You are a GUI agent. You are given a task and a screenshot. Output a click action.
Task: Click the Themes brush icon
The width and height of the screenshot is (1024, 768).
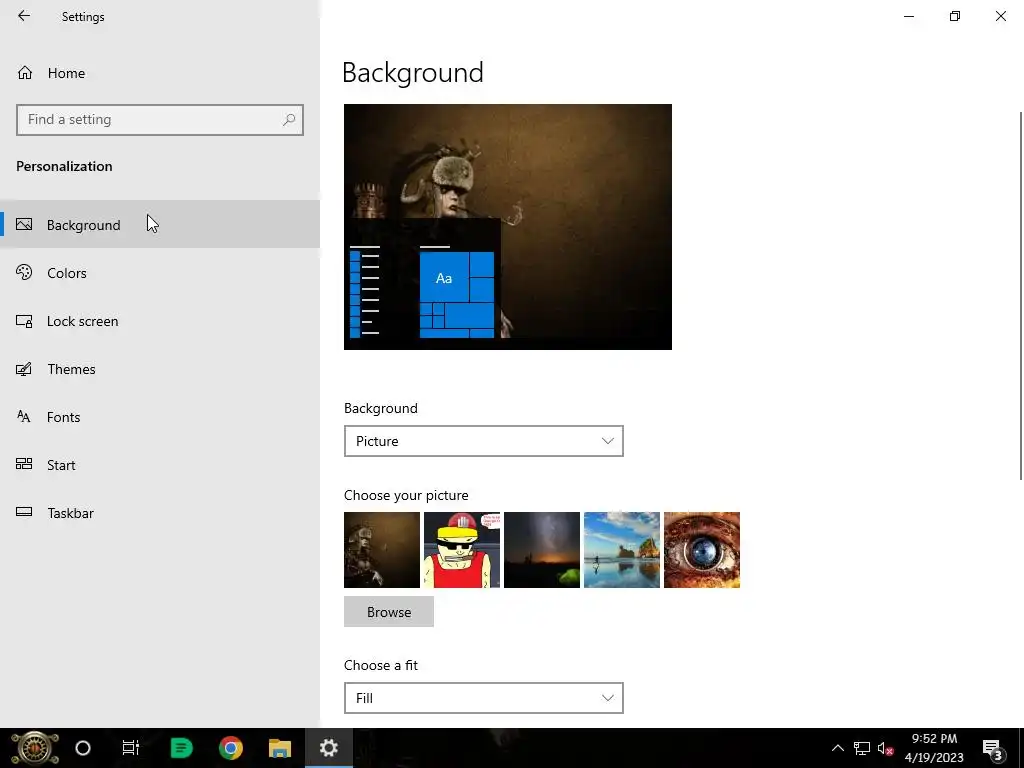24,369
